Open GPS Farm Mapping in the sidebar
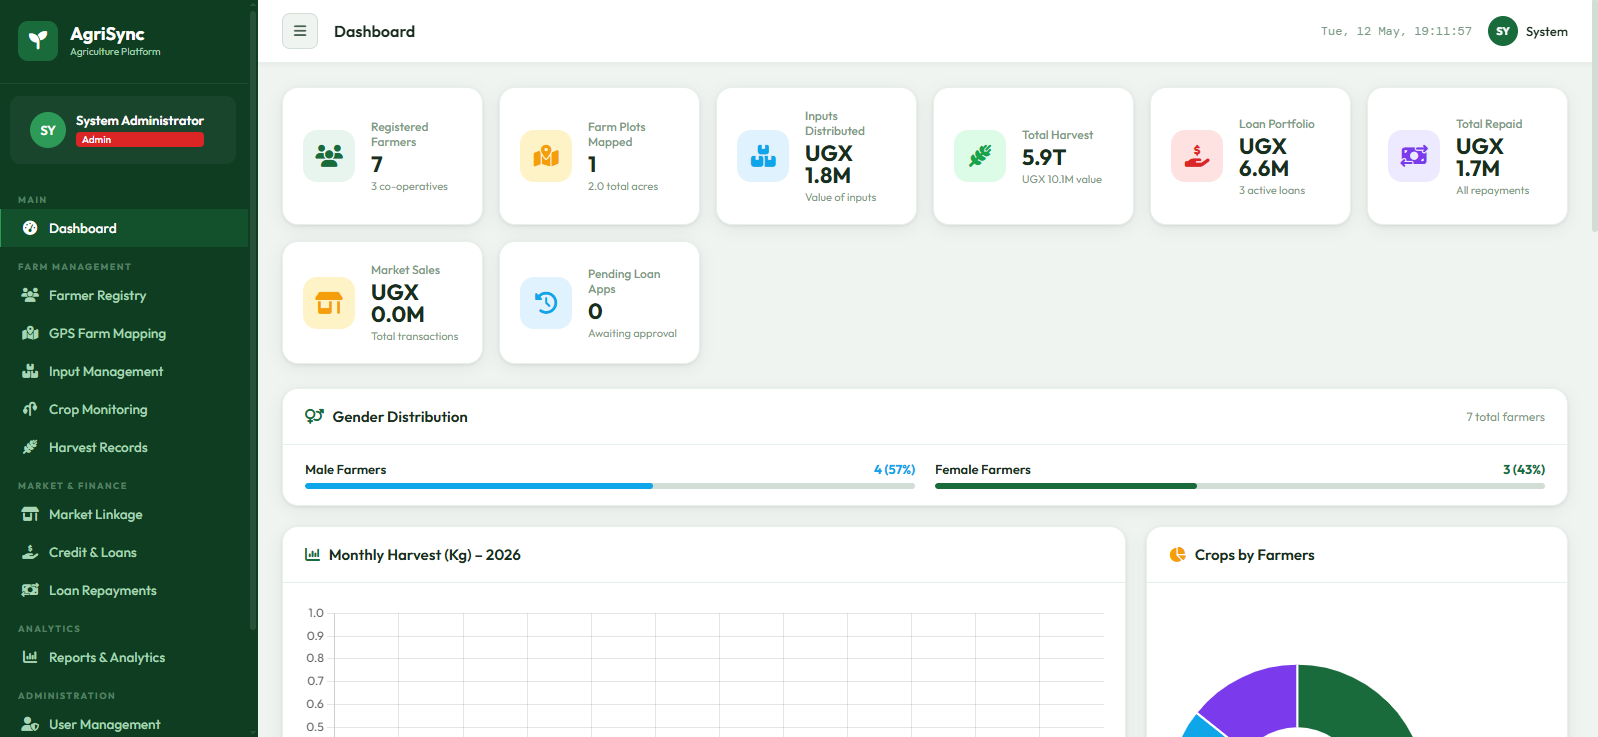Viewport: 1598px width, 737px height. coord(124,333)
